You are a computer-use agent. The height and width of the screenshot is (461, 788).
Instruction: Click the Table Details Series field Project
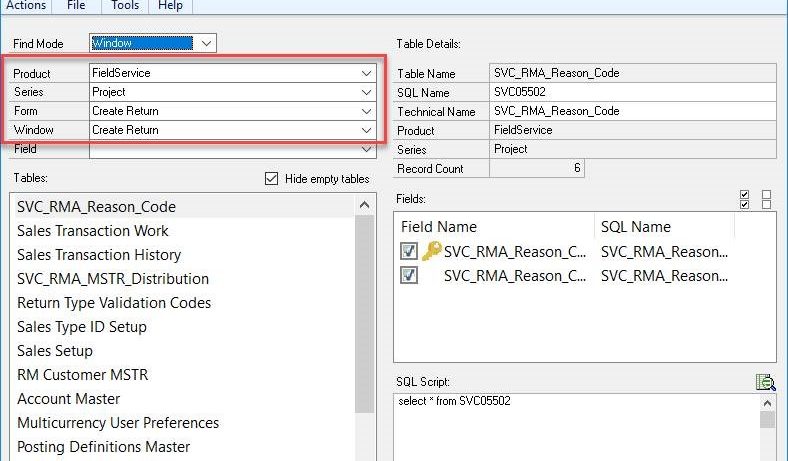tap(632, 149)
